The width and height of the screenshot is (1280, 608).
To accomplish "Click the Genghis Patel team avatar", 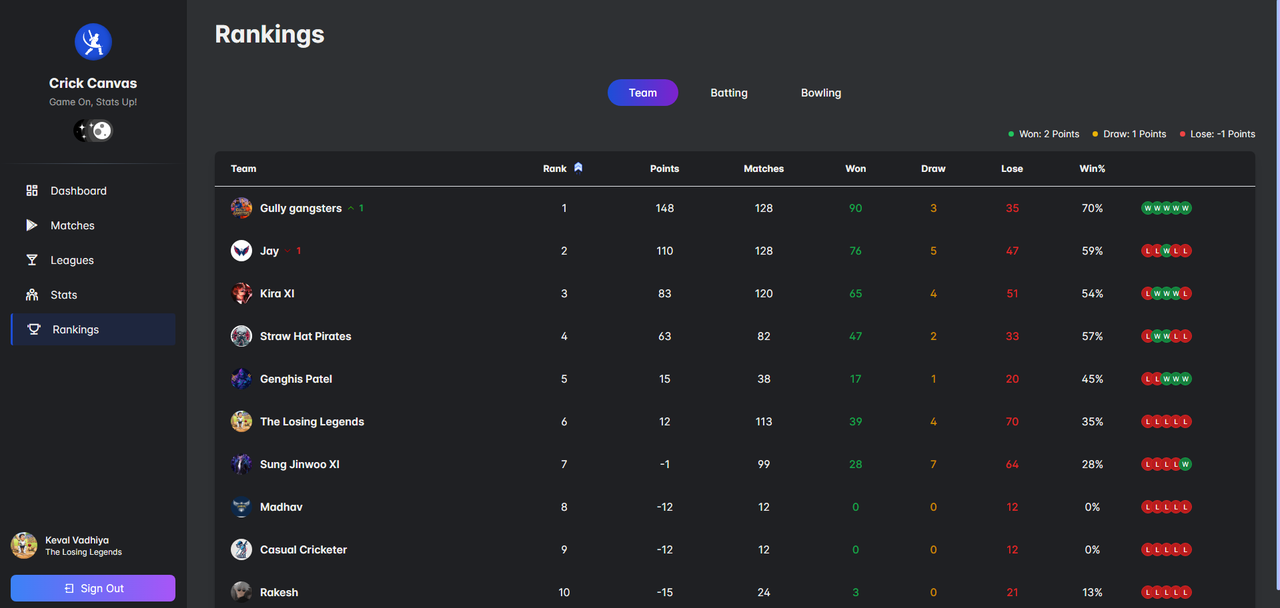I will 242,379.
